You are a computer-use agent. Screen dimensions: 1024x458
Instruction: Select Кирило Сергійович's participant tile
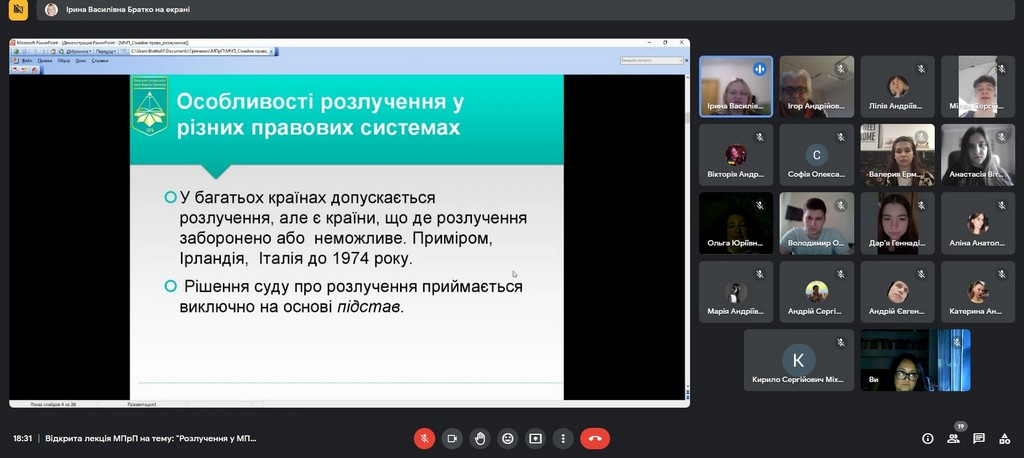[798, 360]
